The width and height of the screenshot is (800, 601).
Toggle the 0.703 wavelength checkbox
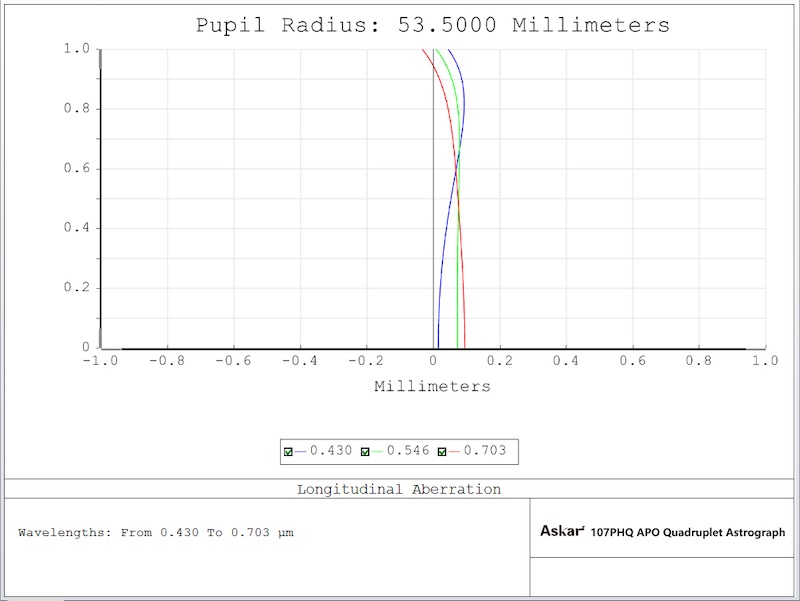tap(442, 452)
